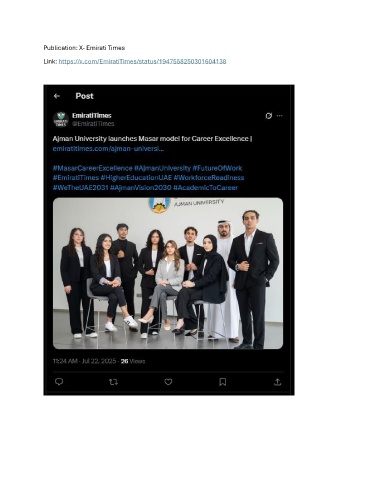Open the x.com EmiratiTimes status link
This screenshot has height=480, width=370.
click(x=142, y=61)
